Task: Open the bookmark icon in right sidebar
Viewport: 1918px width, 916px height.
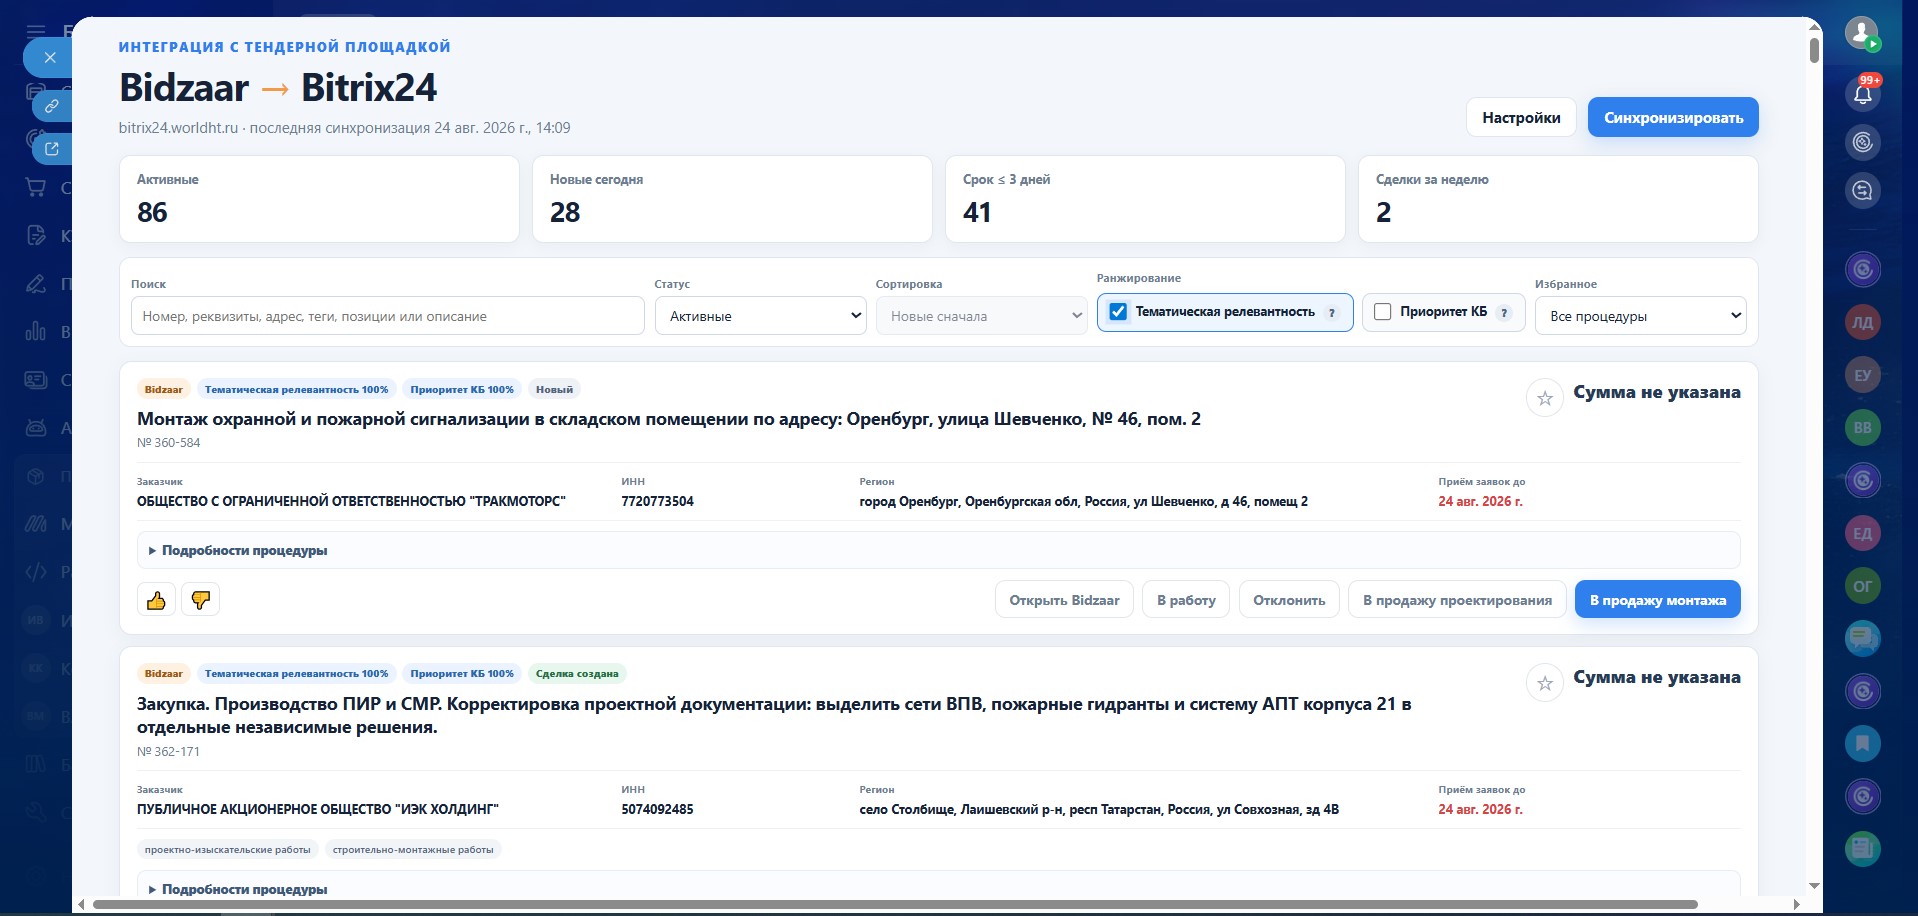Action: [1862, 743]
